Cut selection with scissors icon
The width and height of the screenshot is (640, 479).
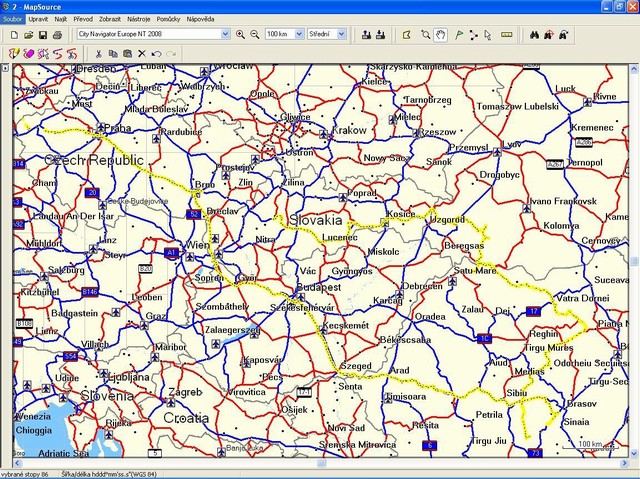[x=98, y=53]
